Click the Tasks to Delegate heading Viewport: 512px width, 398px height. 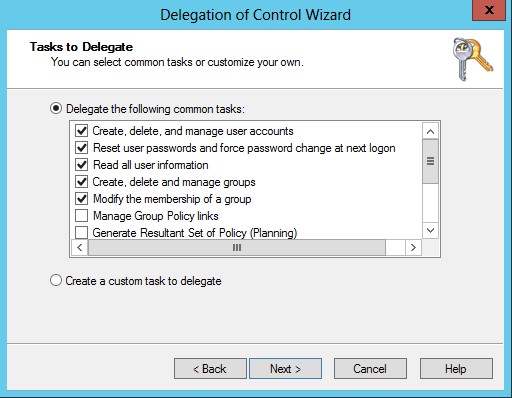click(x=81, y=47)
